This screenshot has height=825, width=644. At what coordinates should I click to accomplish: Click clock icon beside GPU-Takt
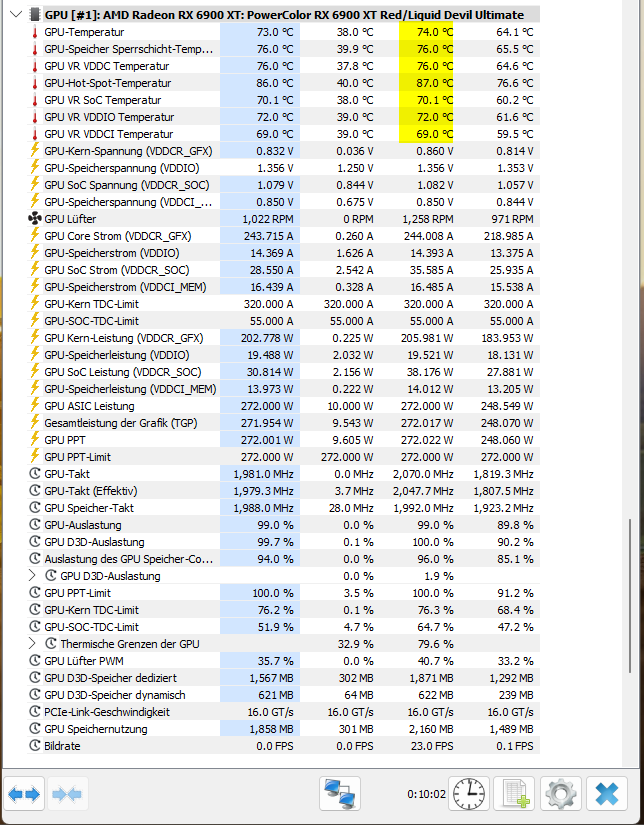[35, 474]
